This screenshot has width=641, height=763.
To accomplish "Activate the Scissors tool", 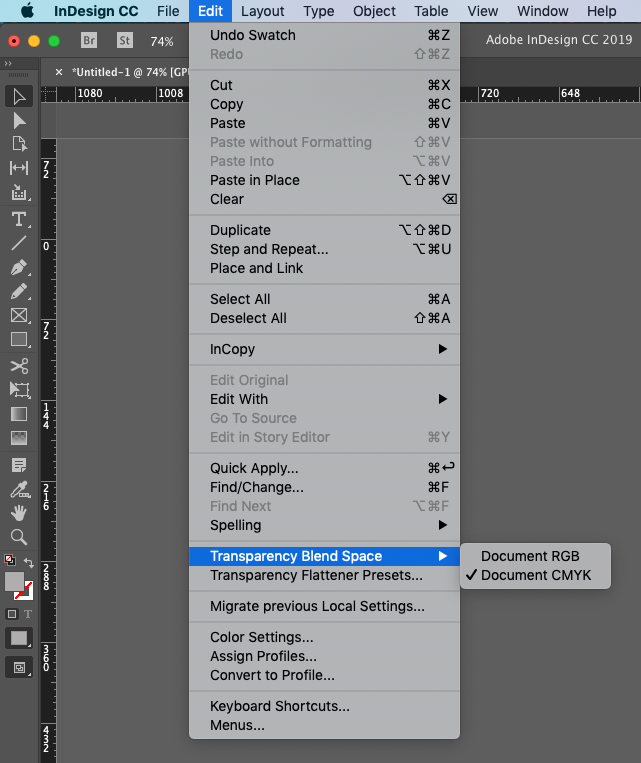I will [x=19, y=366].
